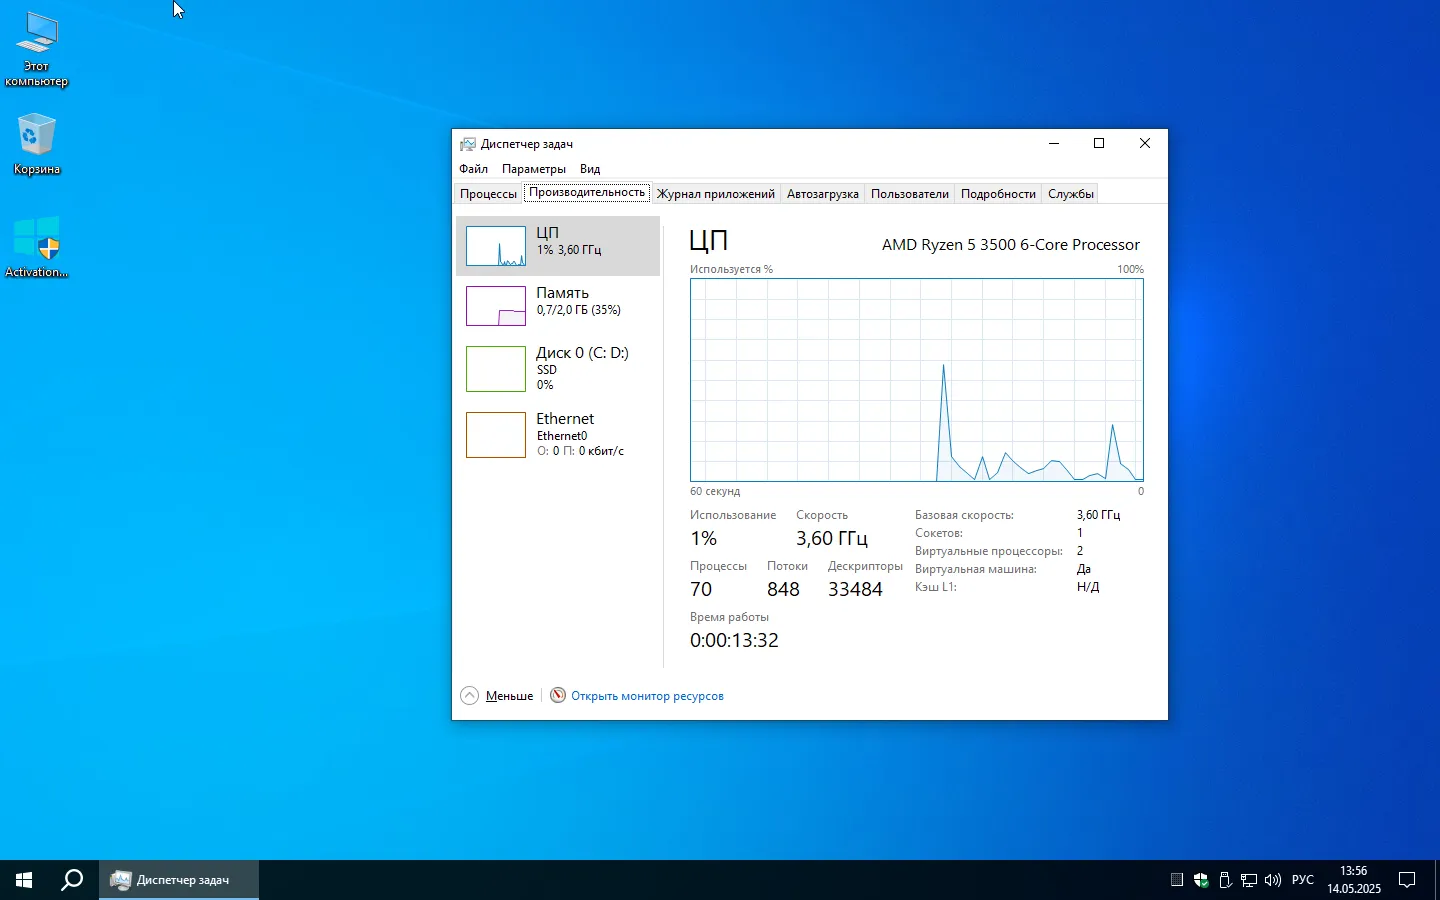Minimize the Диспетчер задач window
This screenshot has height=900, width=1440.
pos(1054,144)
